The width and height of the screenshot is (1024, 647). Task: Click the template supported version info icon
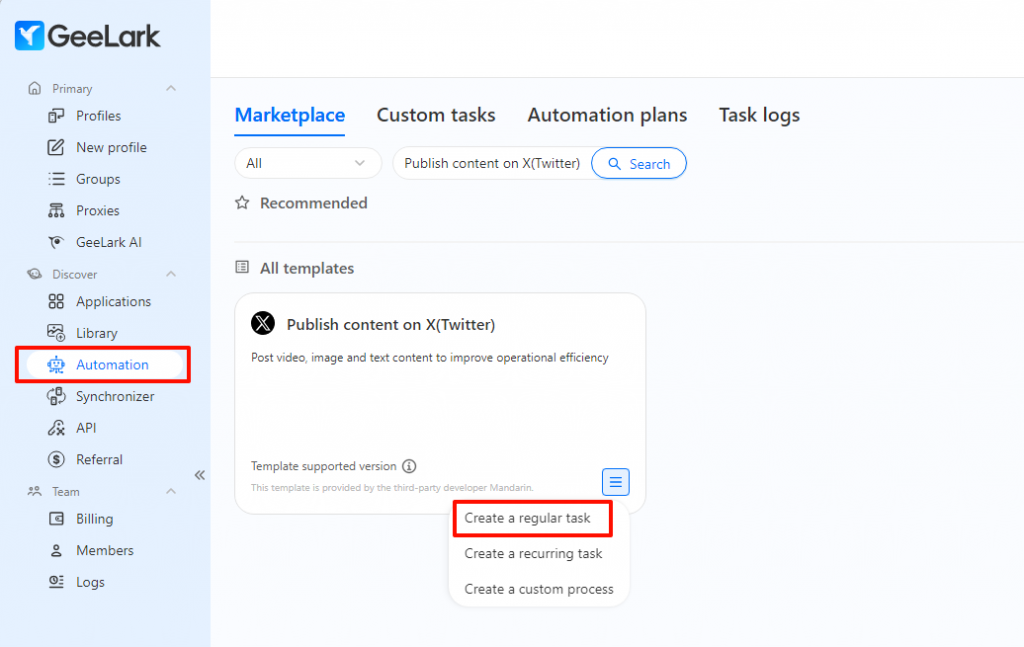409,466
